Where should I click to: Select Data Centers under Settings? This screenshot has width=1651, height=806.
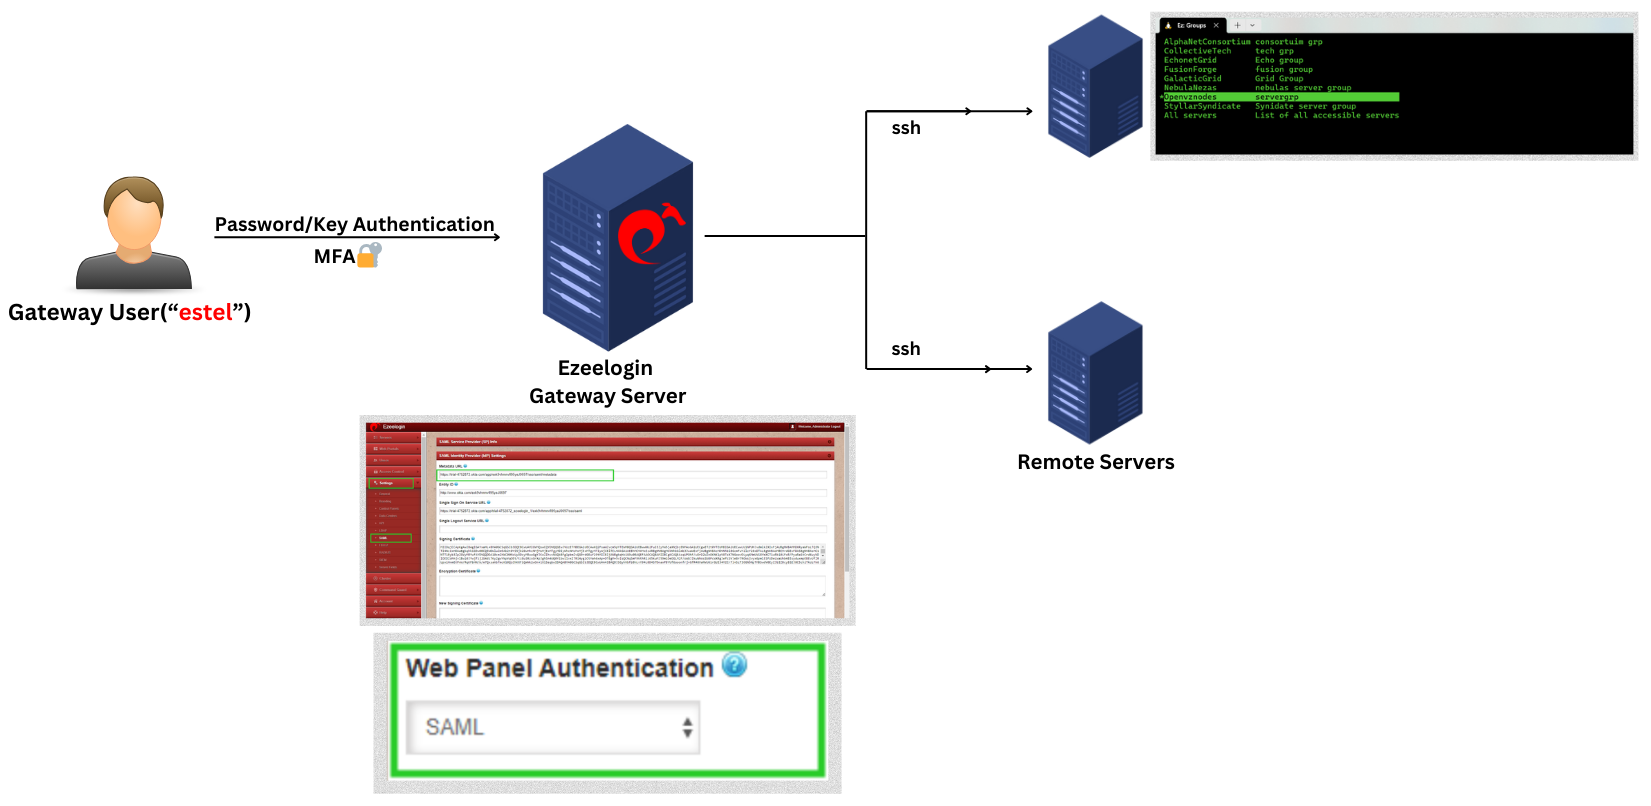point(388,516)
